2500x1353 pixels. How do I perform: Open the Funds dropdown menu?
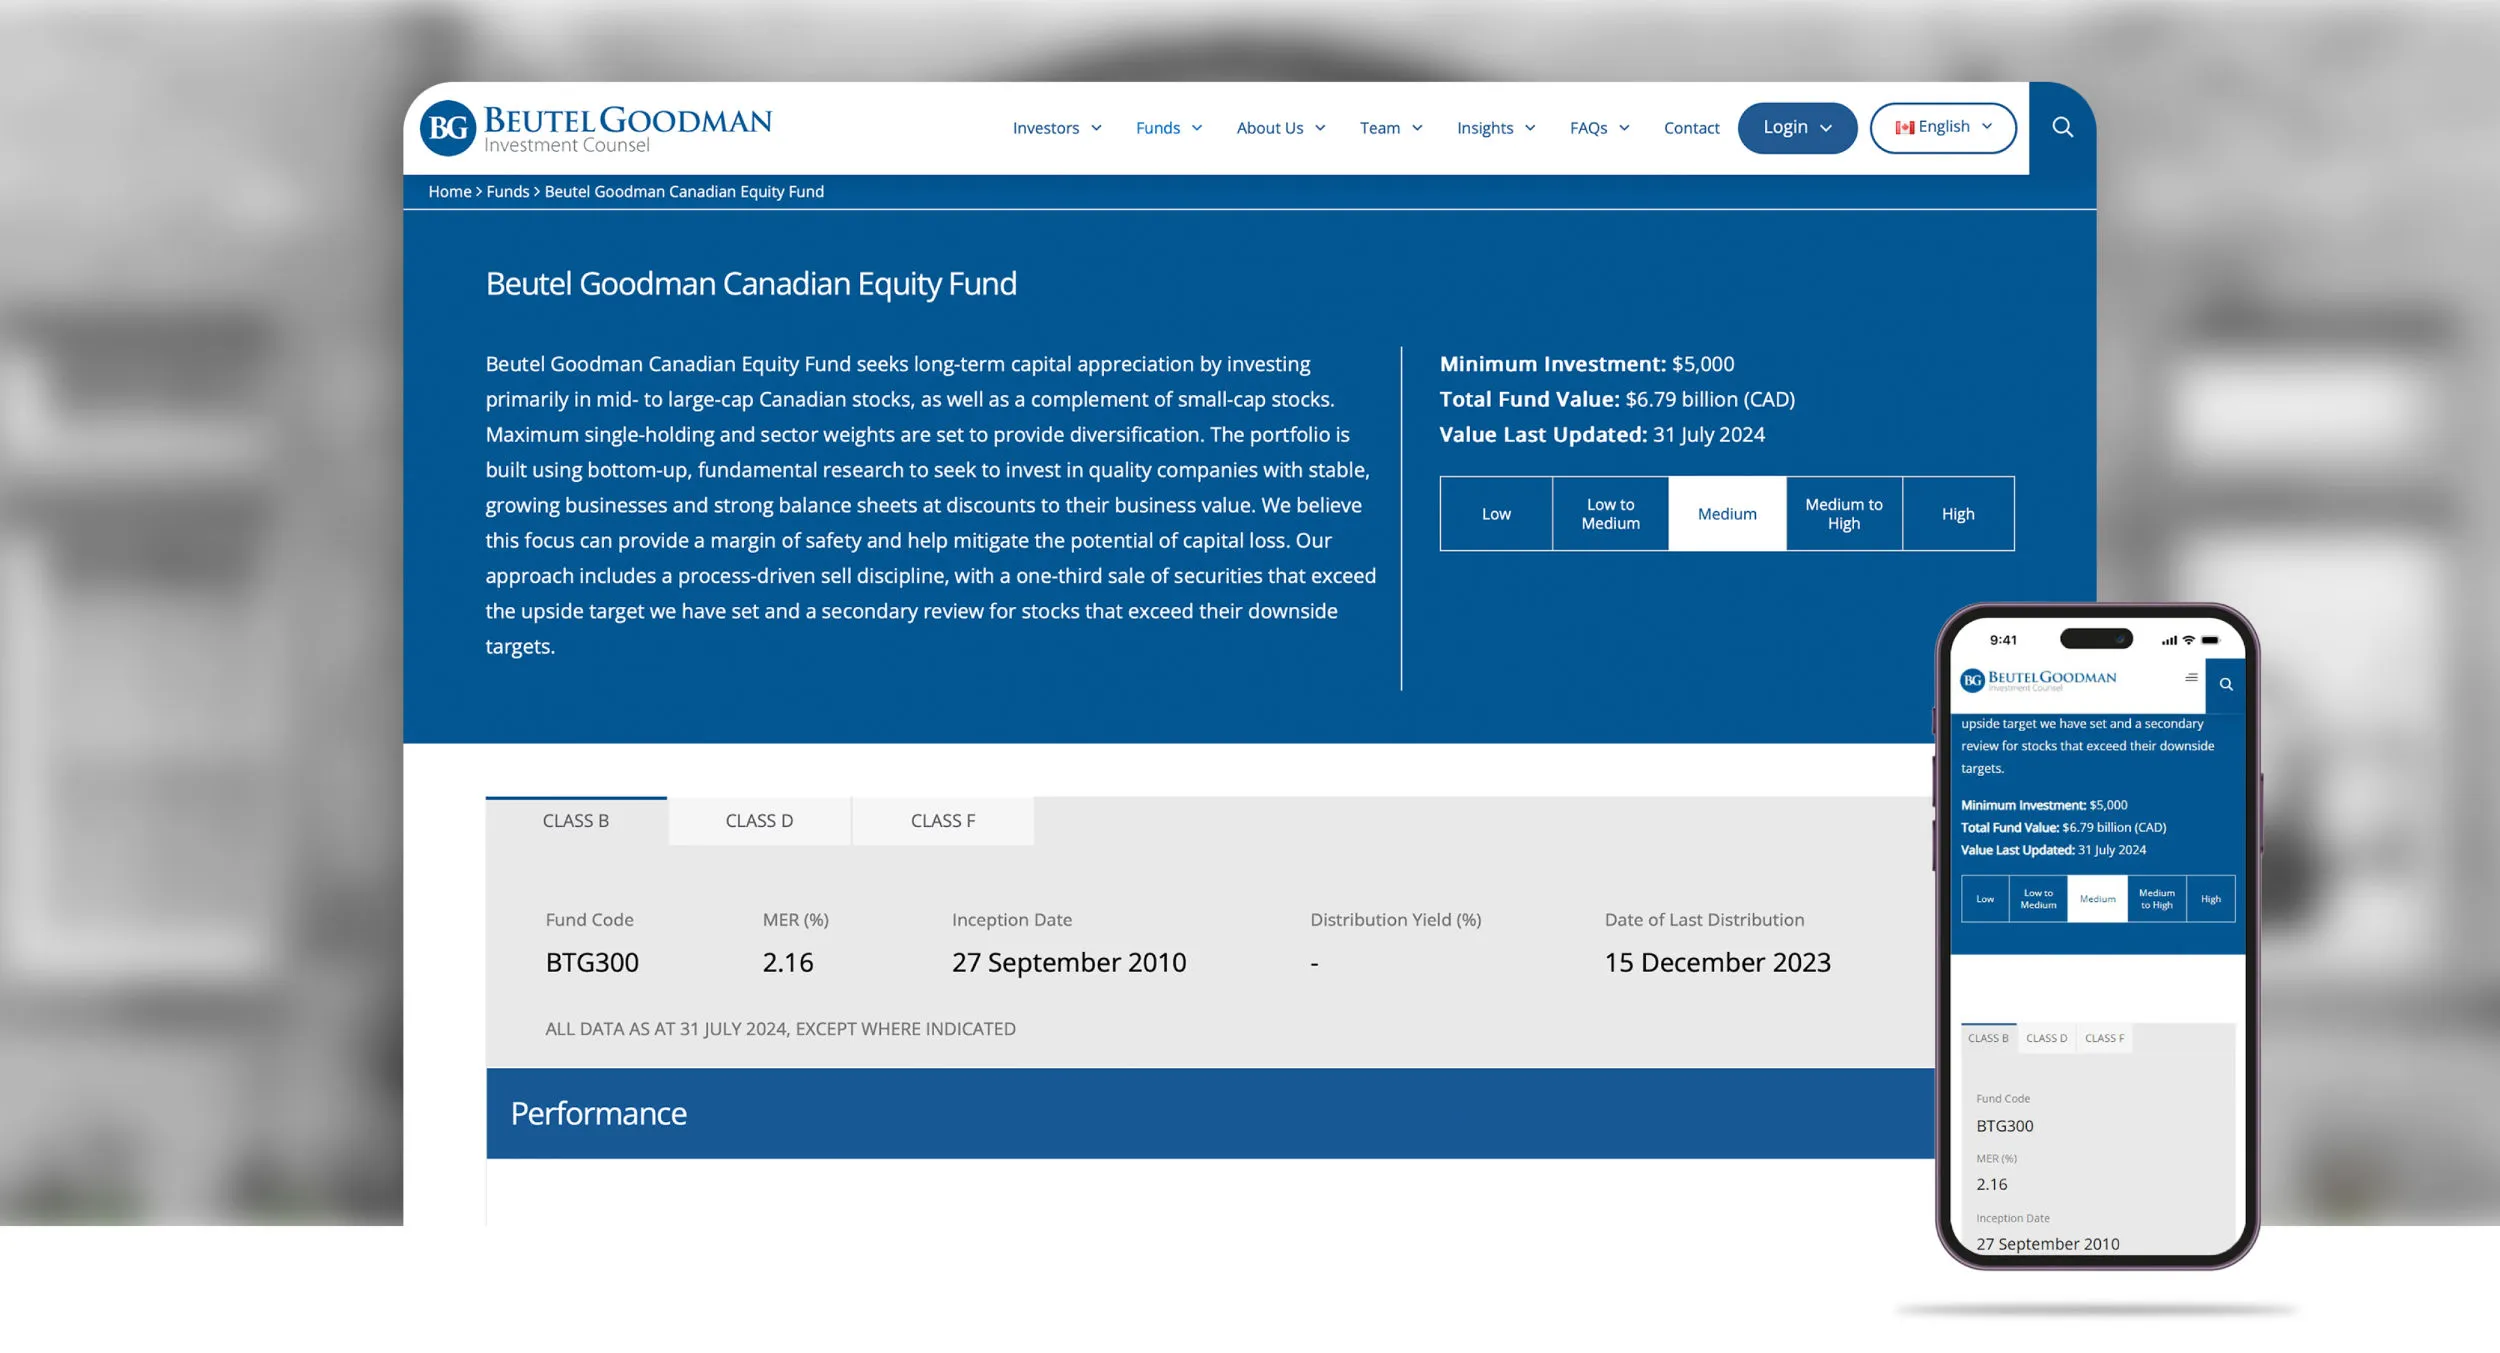1168,128
